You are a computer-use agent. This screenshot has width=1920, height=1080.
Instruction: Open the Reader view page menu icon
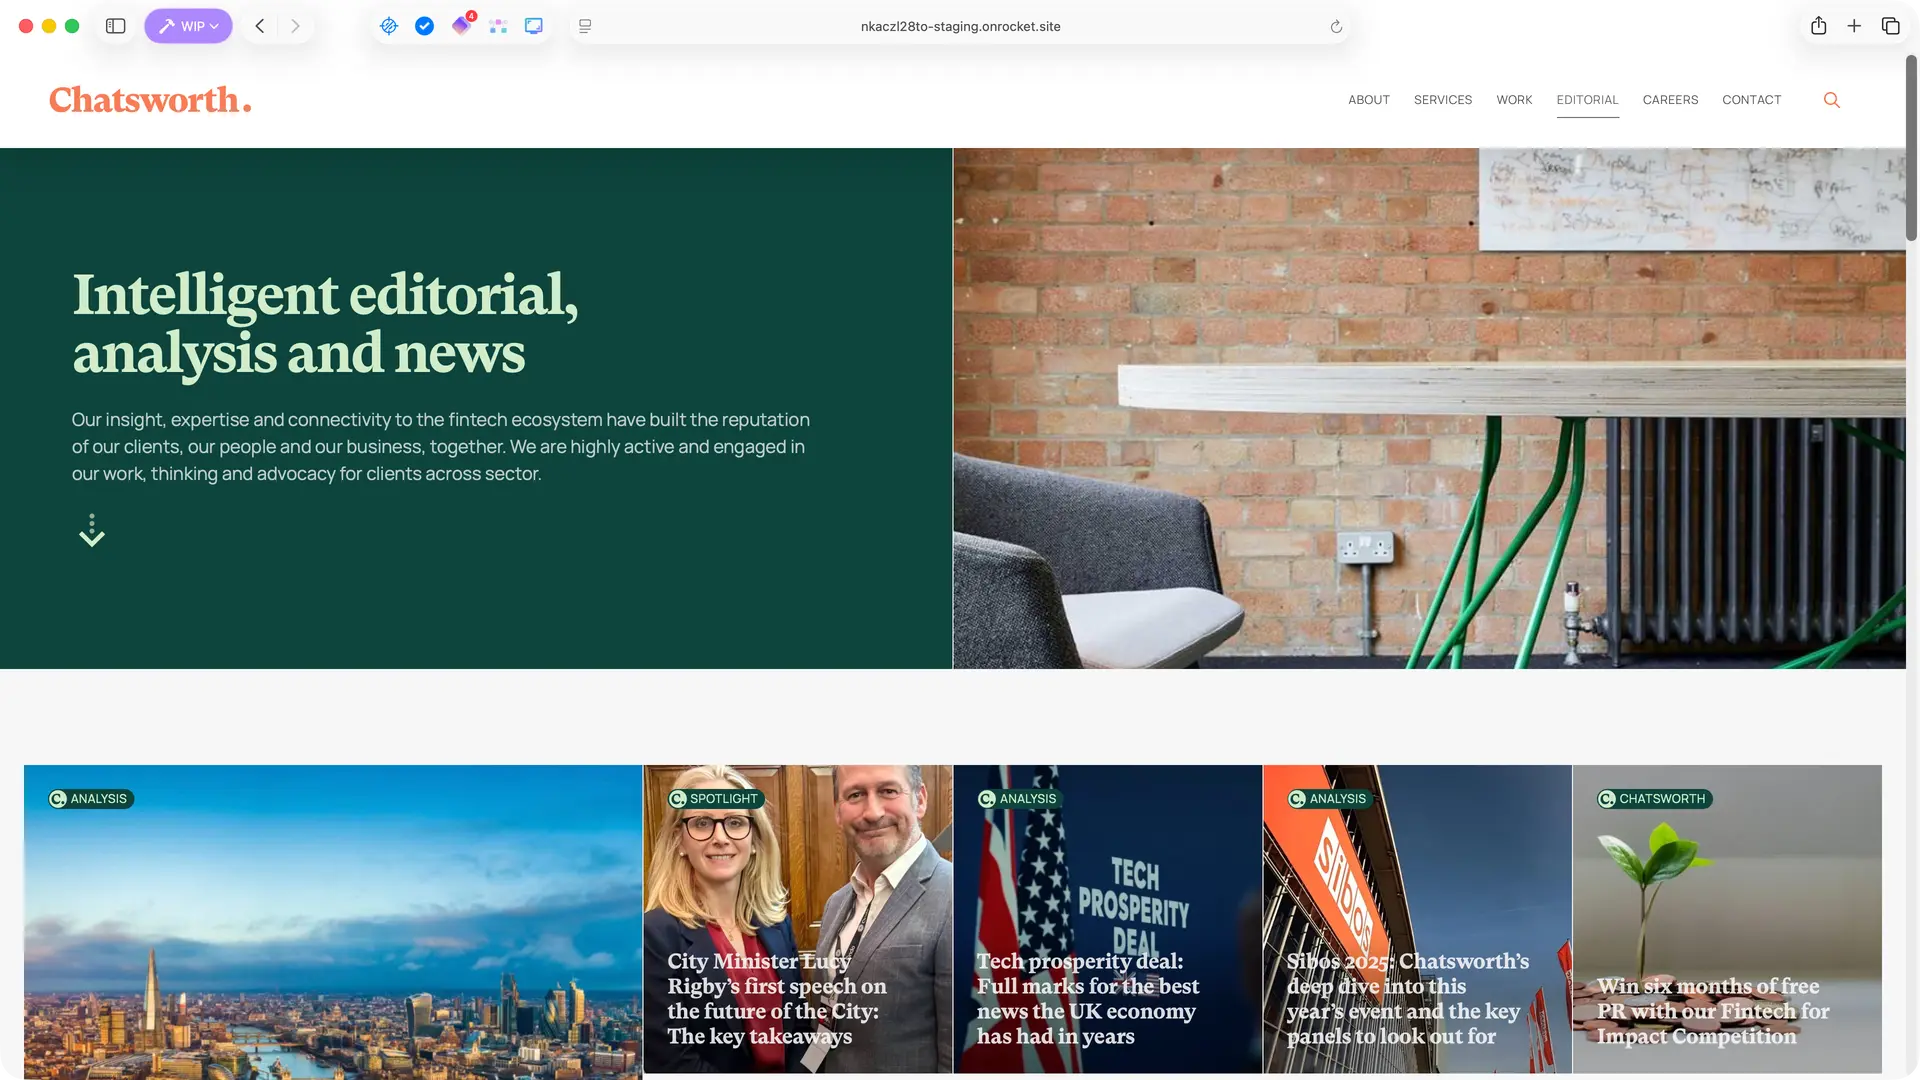click(x=585, y=26)
